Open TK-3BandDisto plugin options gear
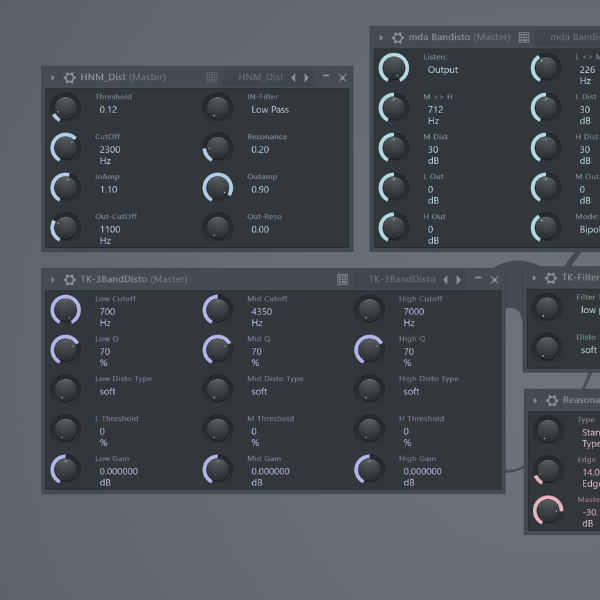600x600 pixels. 69,279
